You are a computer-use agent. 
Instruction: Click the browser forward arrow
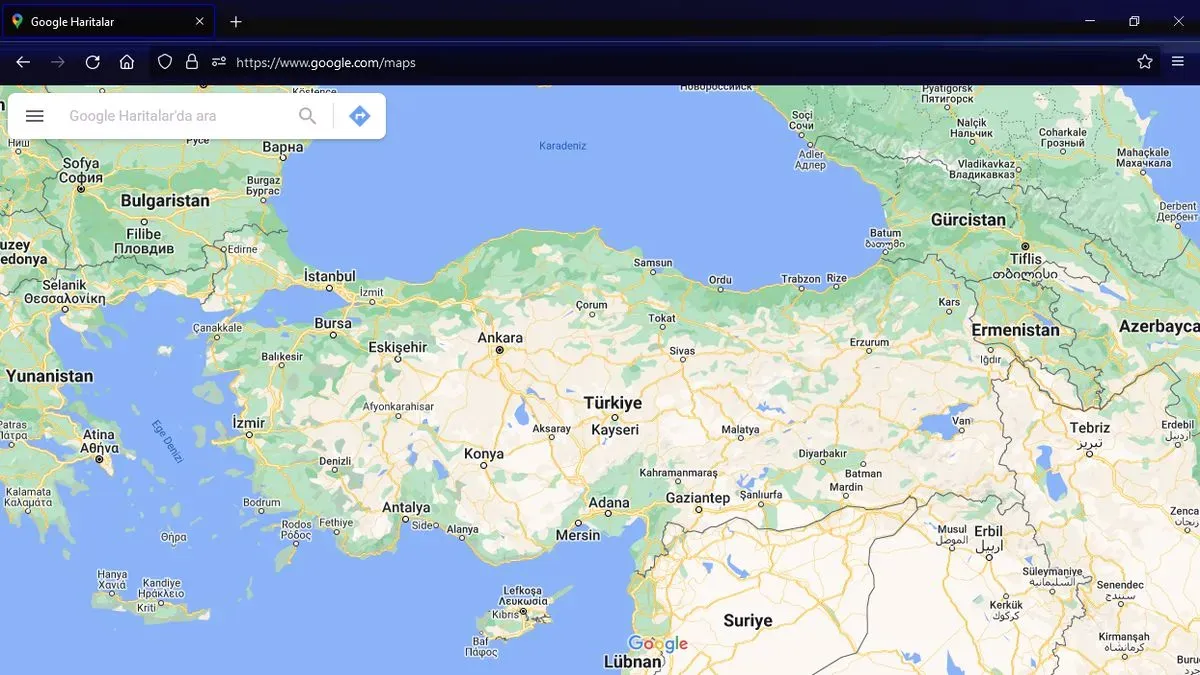[x=58, y=62]
